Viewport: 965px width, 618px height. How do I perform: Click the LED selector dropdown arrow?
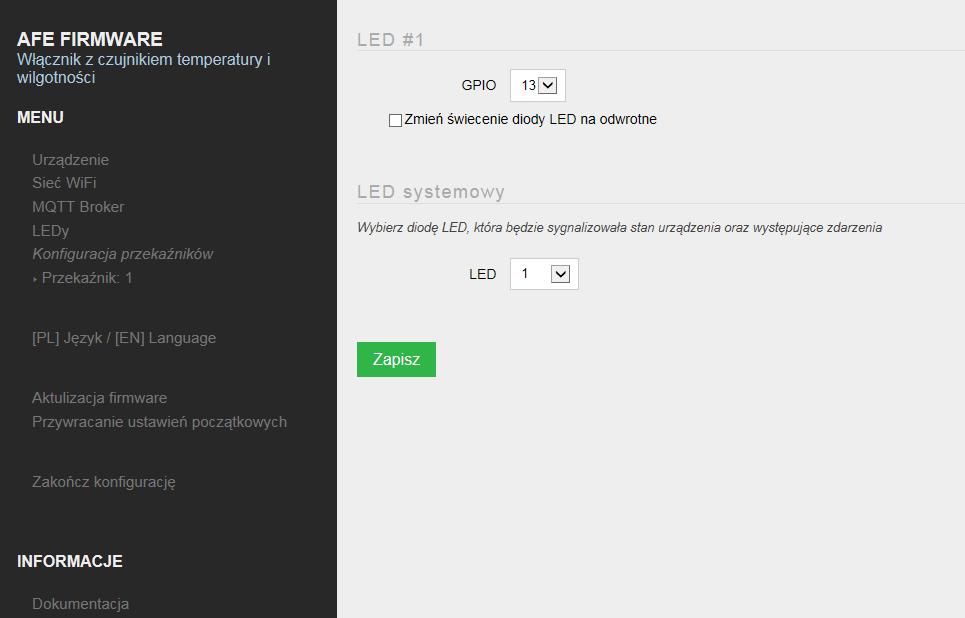(560, 274)
